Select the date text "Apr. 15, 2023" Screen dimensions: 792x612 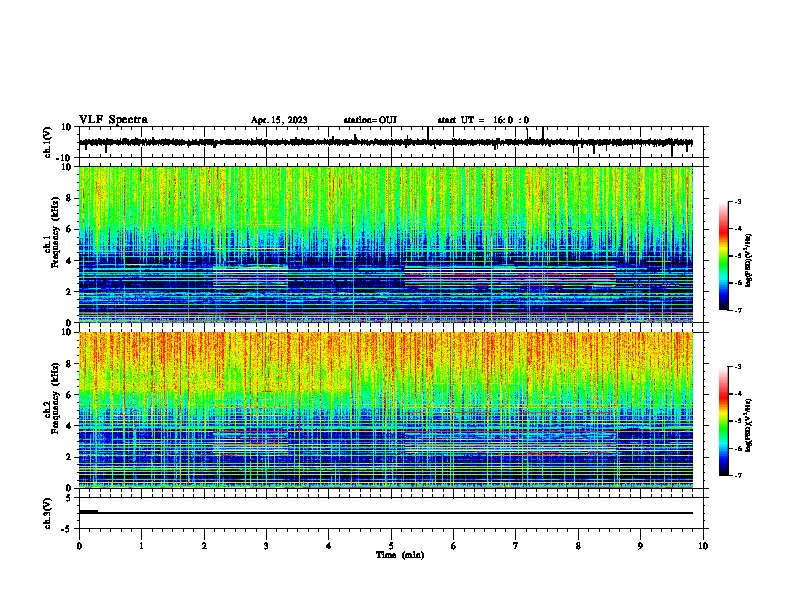click(279, 120)
